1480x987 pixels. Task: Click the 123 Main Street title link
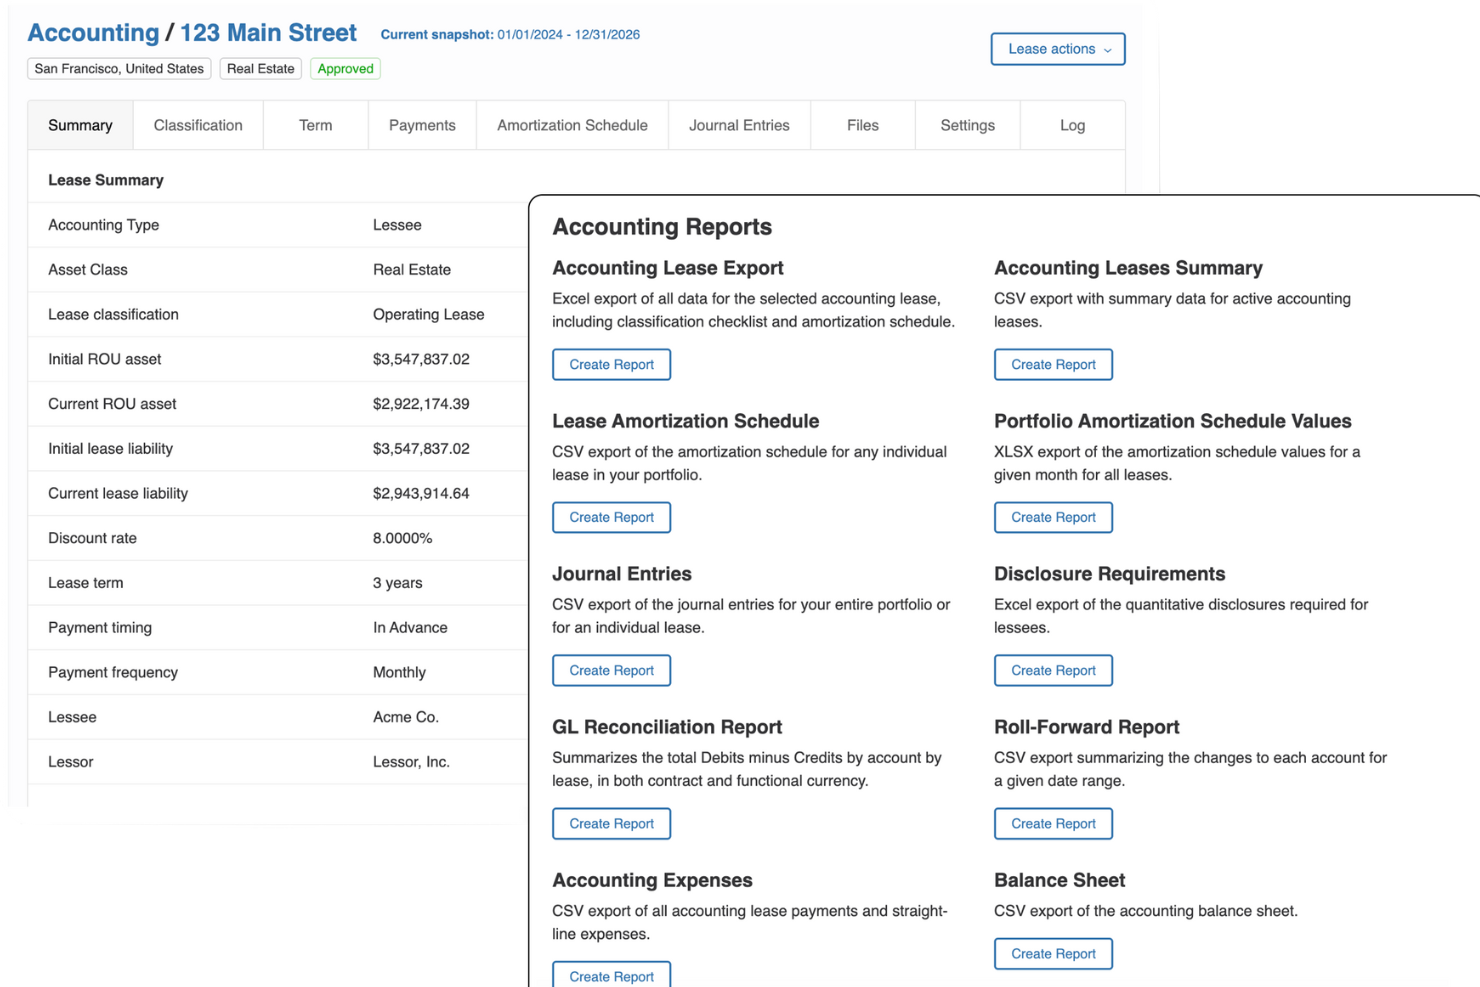point(268,33)
